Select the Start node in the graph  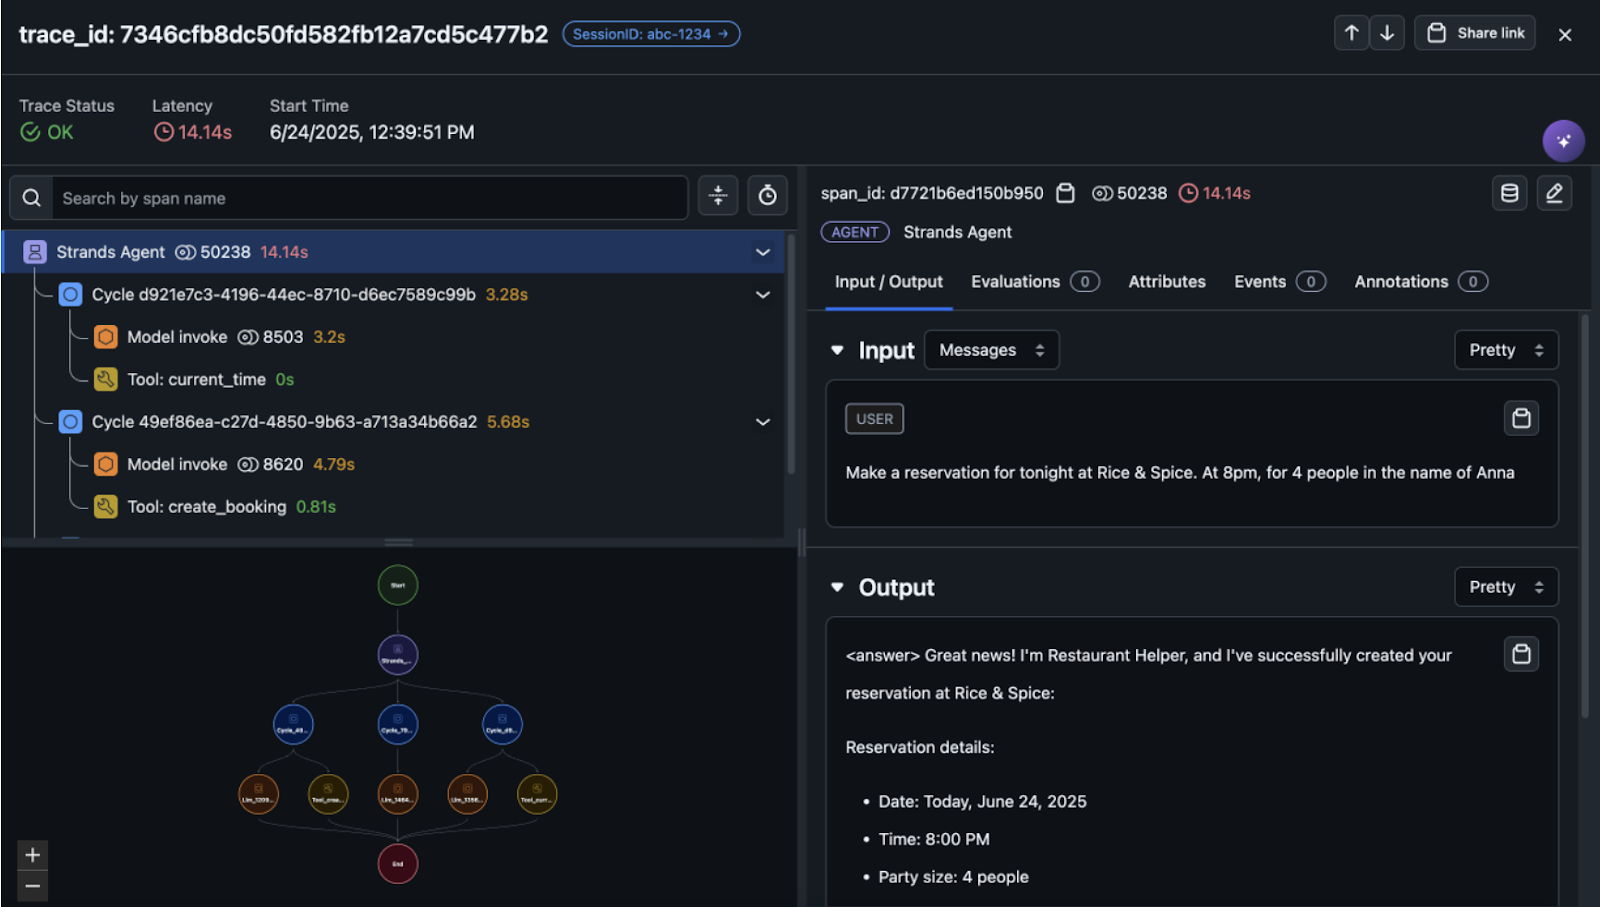coord(398,585)
